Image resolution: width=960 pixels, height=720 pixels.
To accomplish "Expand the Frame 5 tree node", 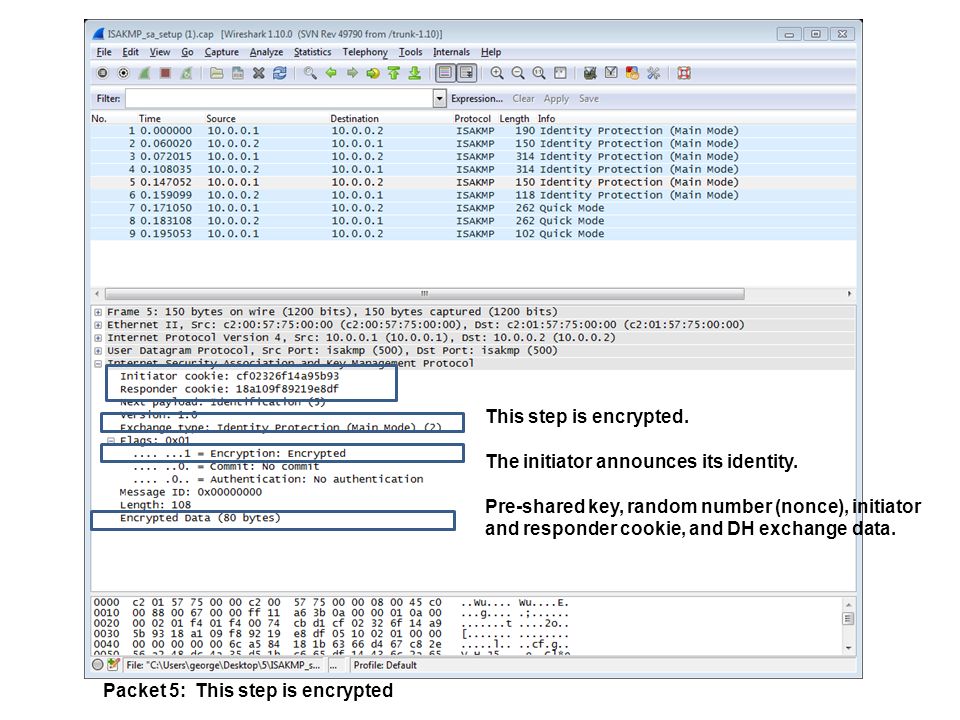I will 98,312.
